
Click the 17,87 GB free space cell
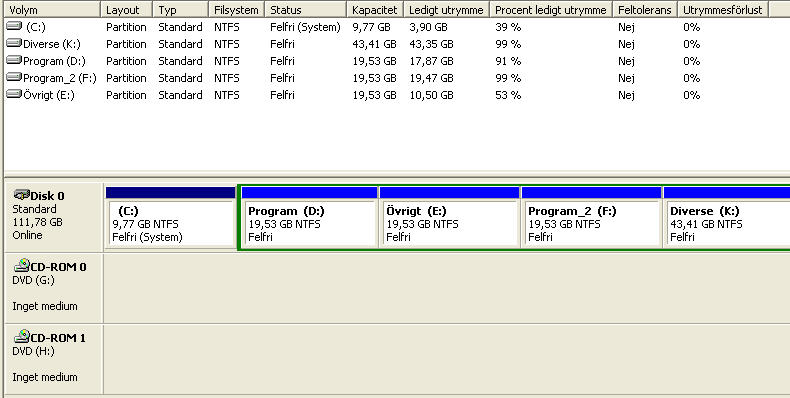pos(431,61)
